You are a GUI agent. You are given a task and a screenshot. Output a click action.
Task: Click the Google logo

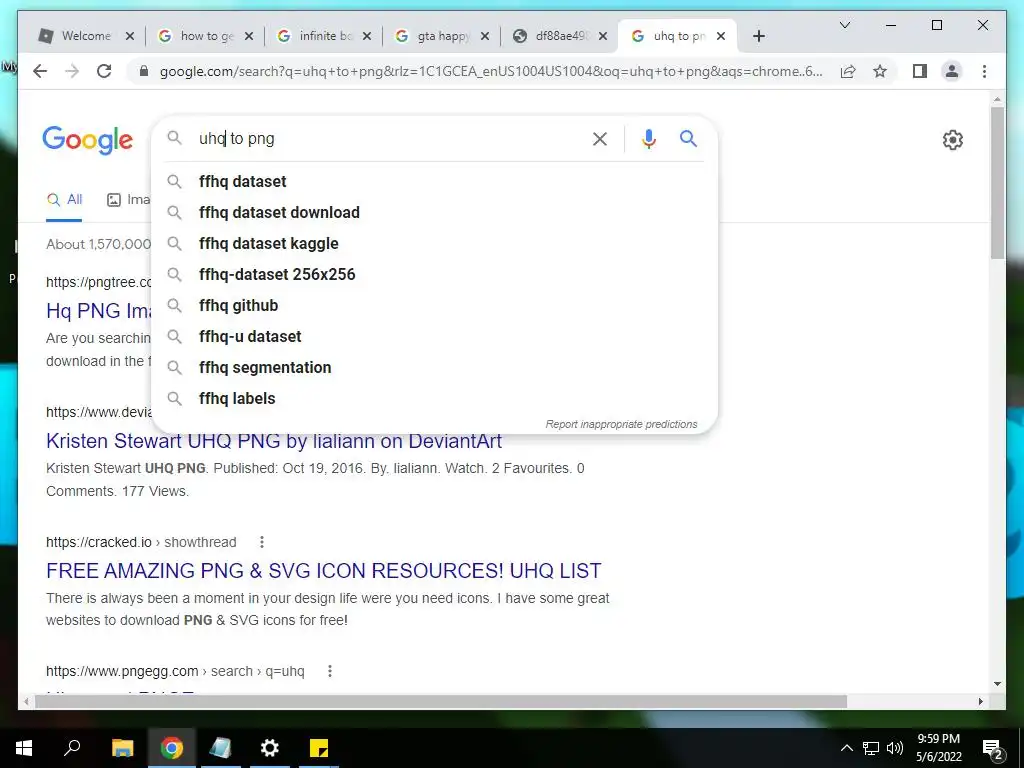(88, 140)
